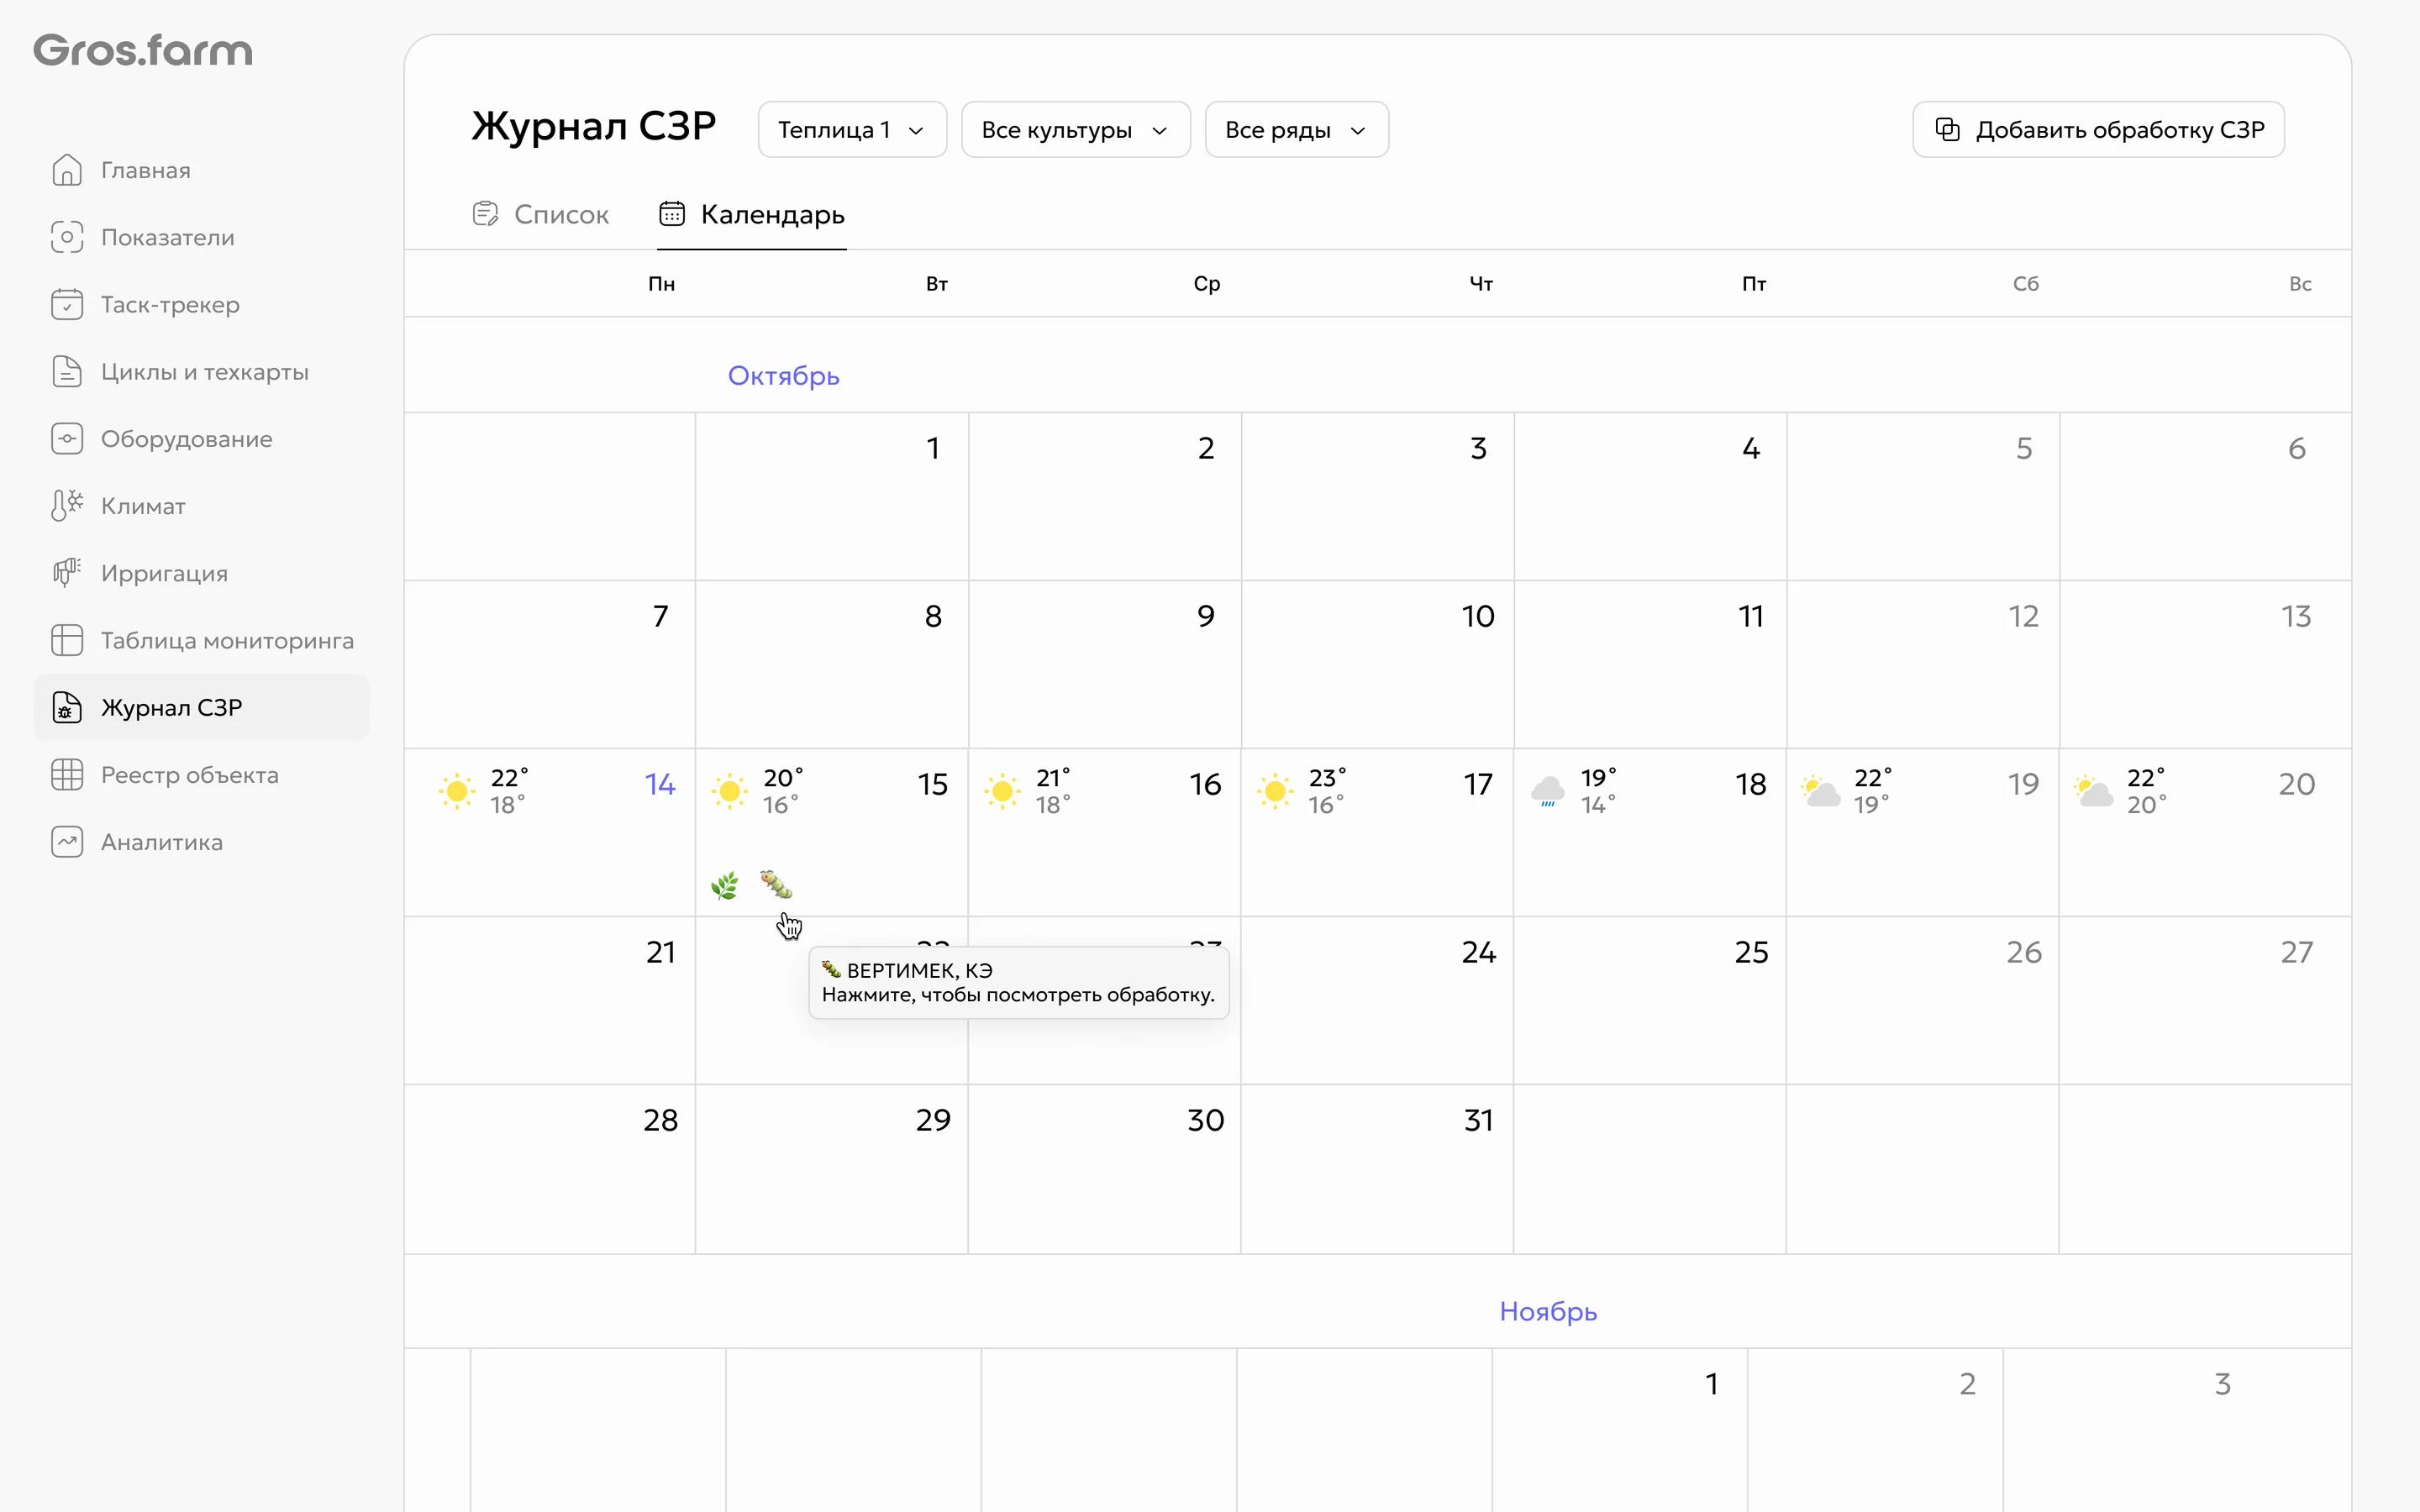Click the Журнал СЗР page title
Image resolution: width=2420 pixels, height=1512 pixels.
coord(594,126)
